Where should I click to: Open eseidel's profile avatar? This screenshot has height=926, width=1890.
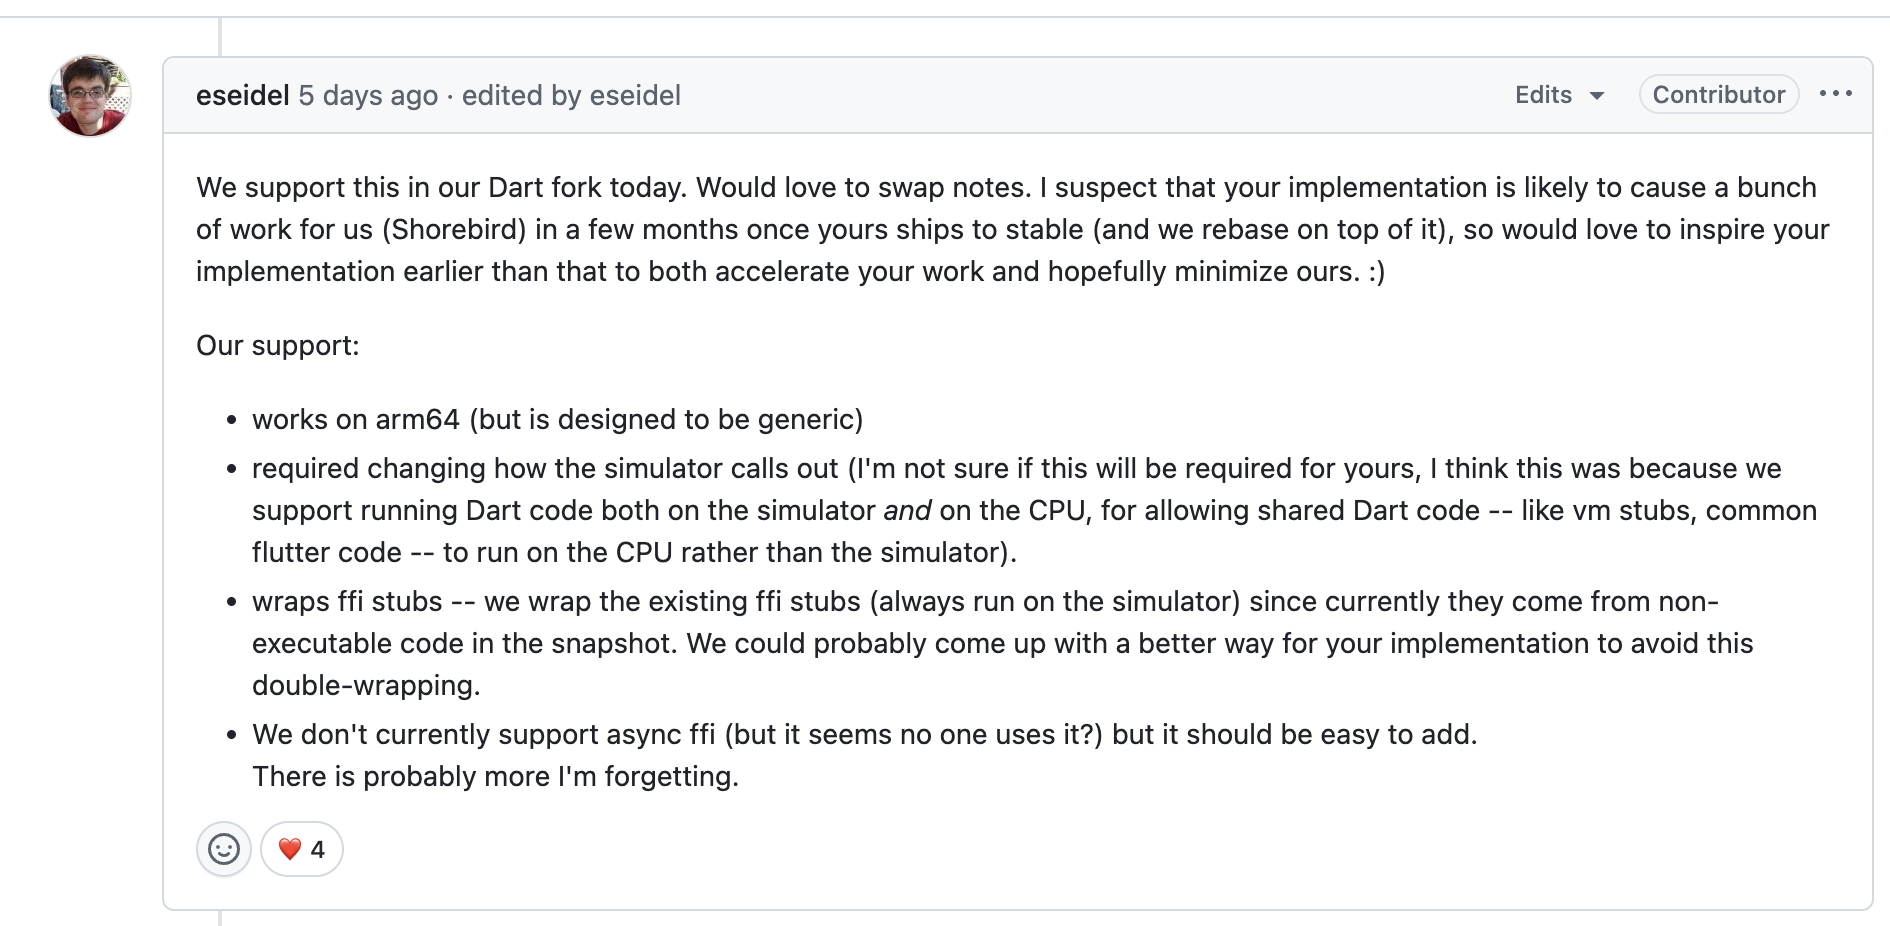click(x=90, y=96)
